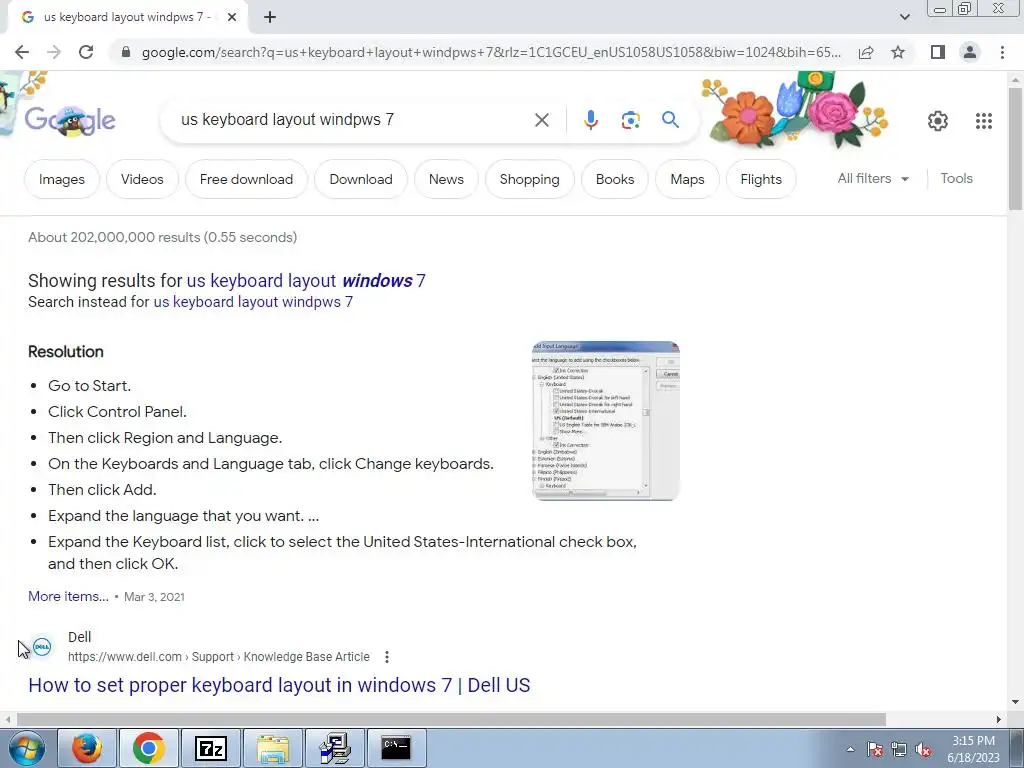
Task: Open corrected 'us keyboard layout windows 7' link
Action: pos(306,281)
